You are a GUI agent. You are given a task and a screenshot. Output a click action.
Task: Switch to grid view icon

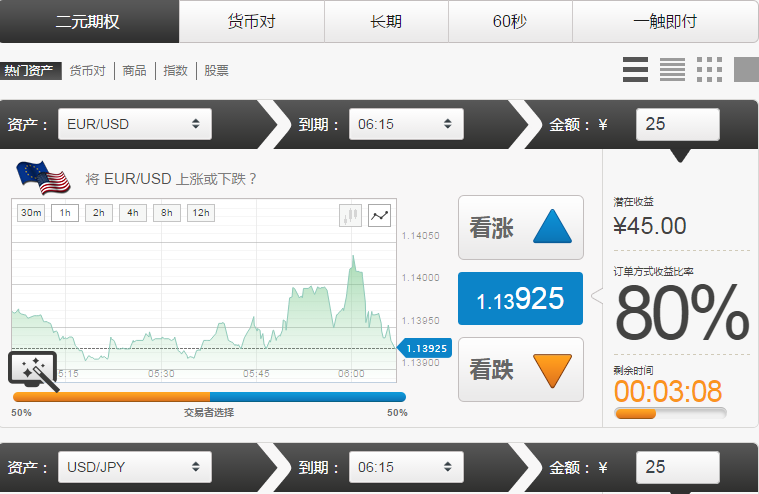[x=709, y=69]
